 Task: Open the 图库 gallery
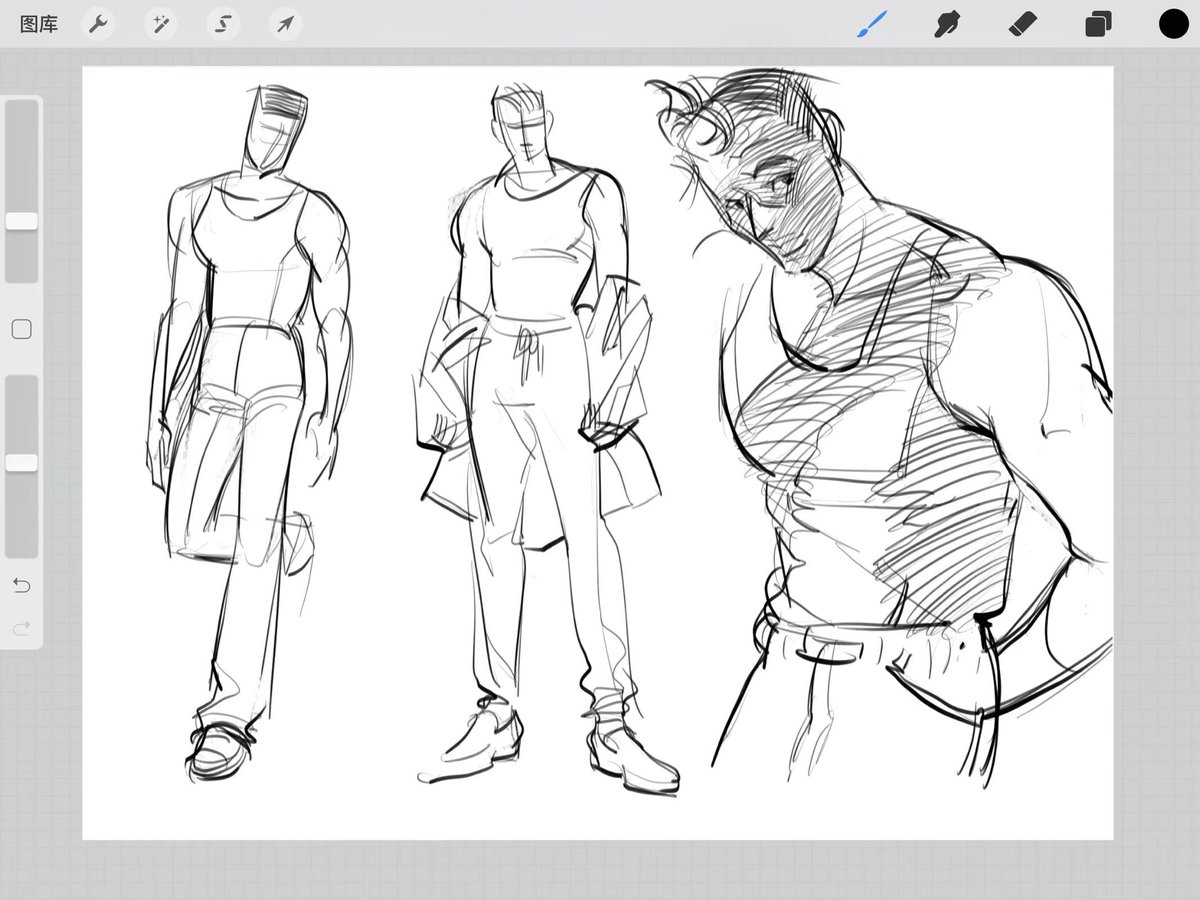tap(39, 24)
